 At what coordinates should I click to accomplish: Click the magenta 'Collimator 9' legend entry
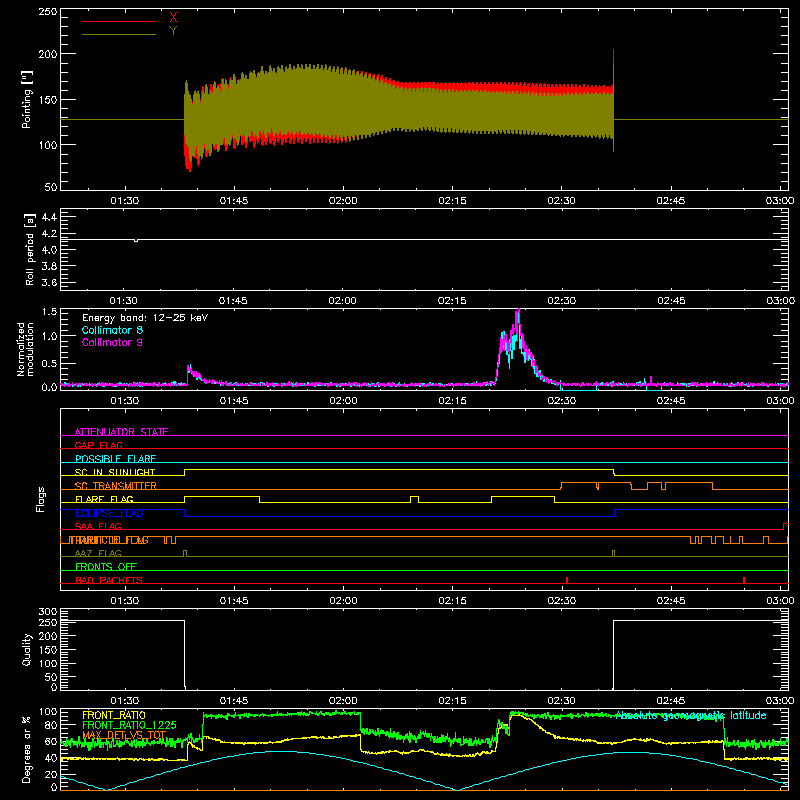(112, 342)
